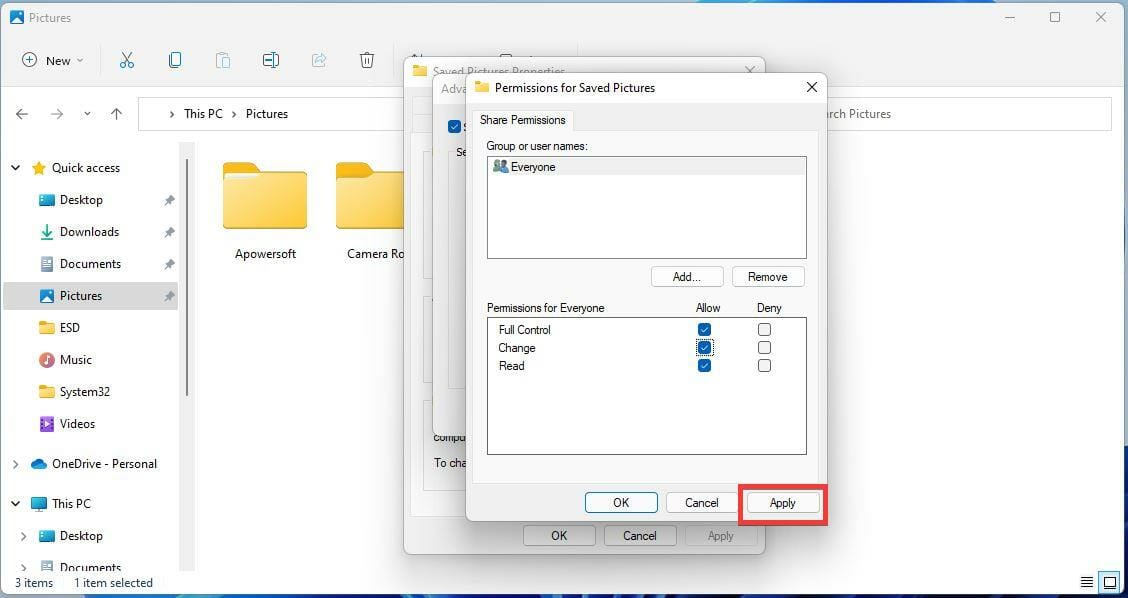Go forward with the right arrow
Viewport: 1128px width, 598px height.
[x=57, y=114]
